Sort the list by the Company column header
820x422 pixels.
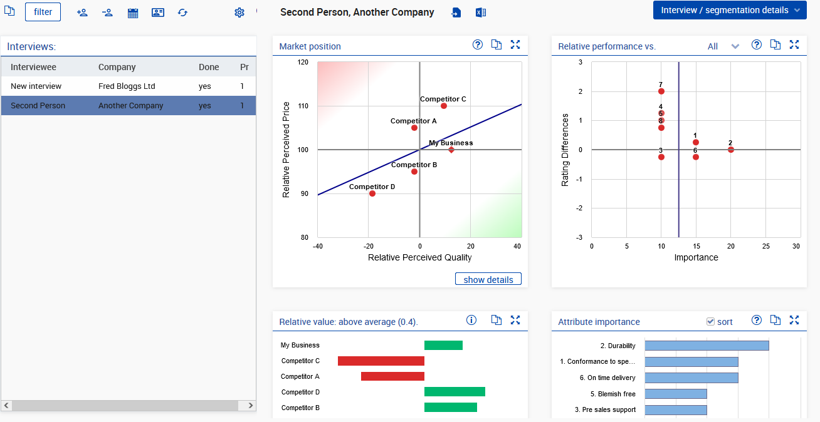click(117, 67)
